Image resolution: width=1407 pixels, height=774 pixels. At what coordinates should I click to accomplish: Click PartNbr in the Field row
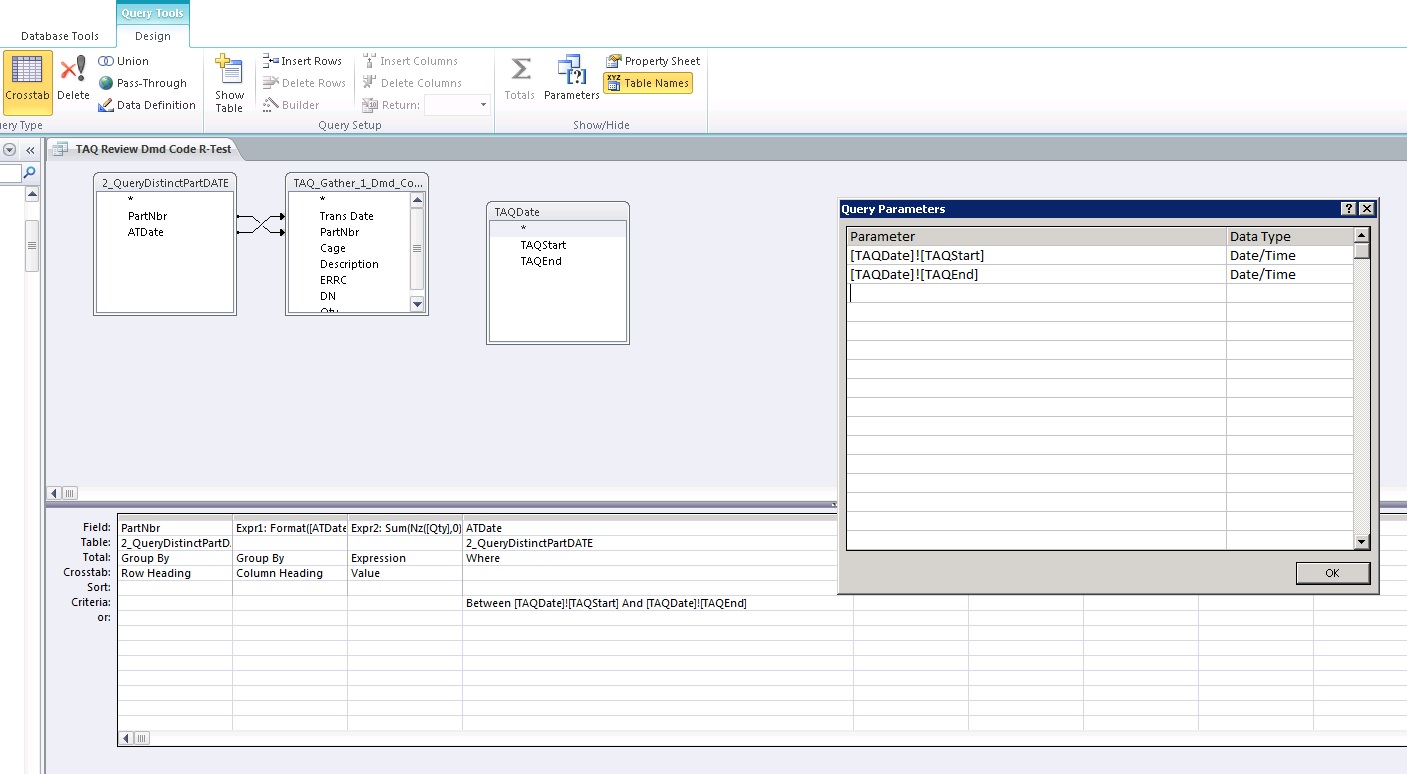coord(175,528)
